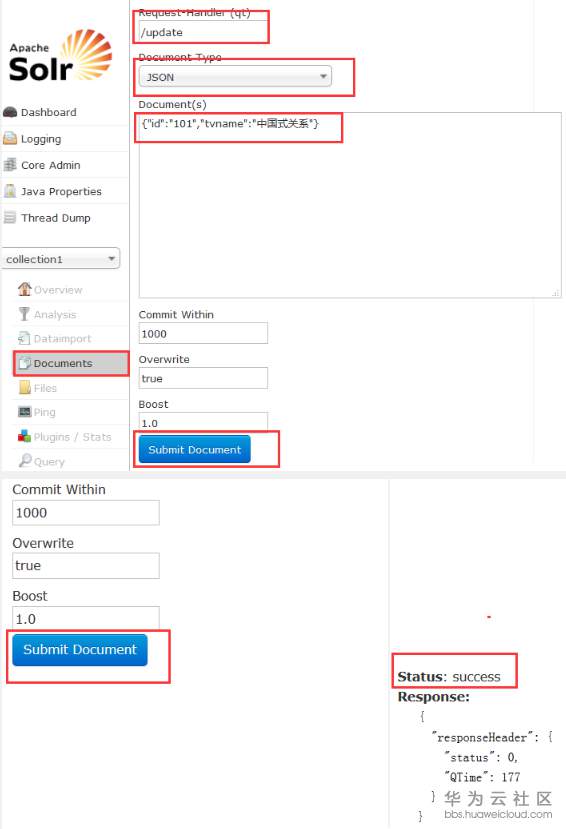Go to the Dataimport menu item
The width and height of the screenshot is (566, 829).
(54, 338)
